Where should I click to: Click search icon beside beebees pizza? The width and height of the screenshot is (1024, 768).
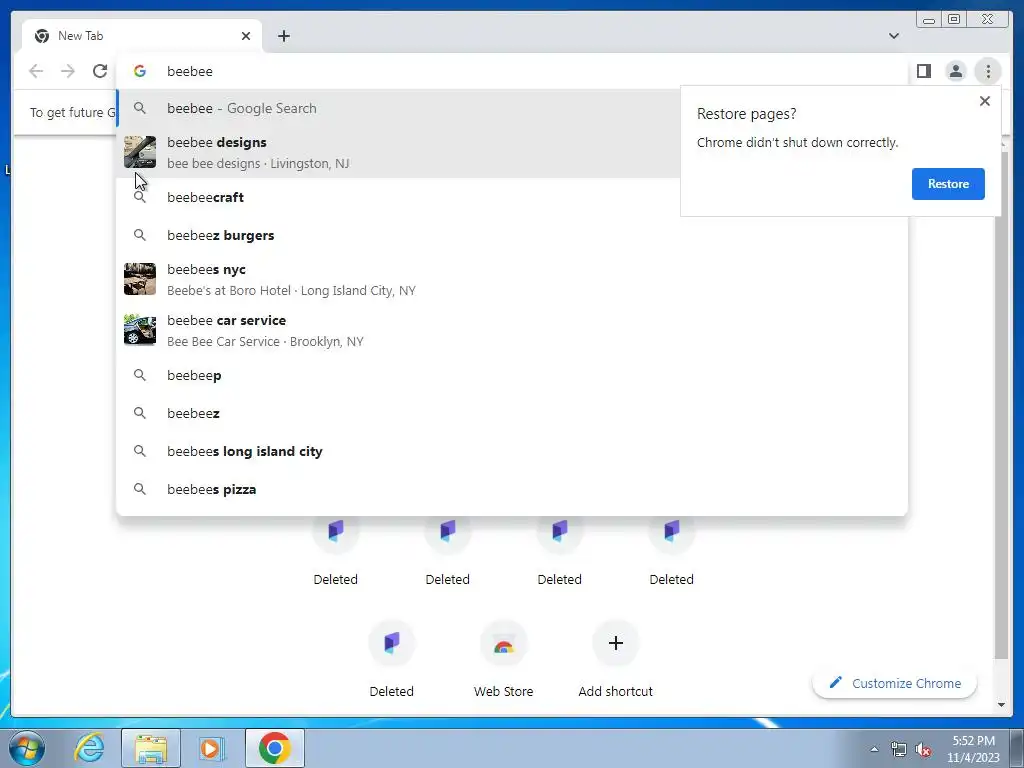click(140, 489)
